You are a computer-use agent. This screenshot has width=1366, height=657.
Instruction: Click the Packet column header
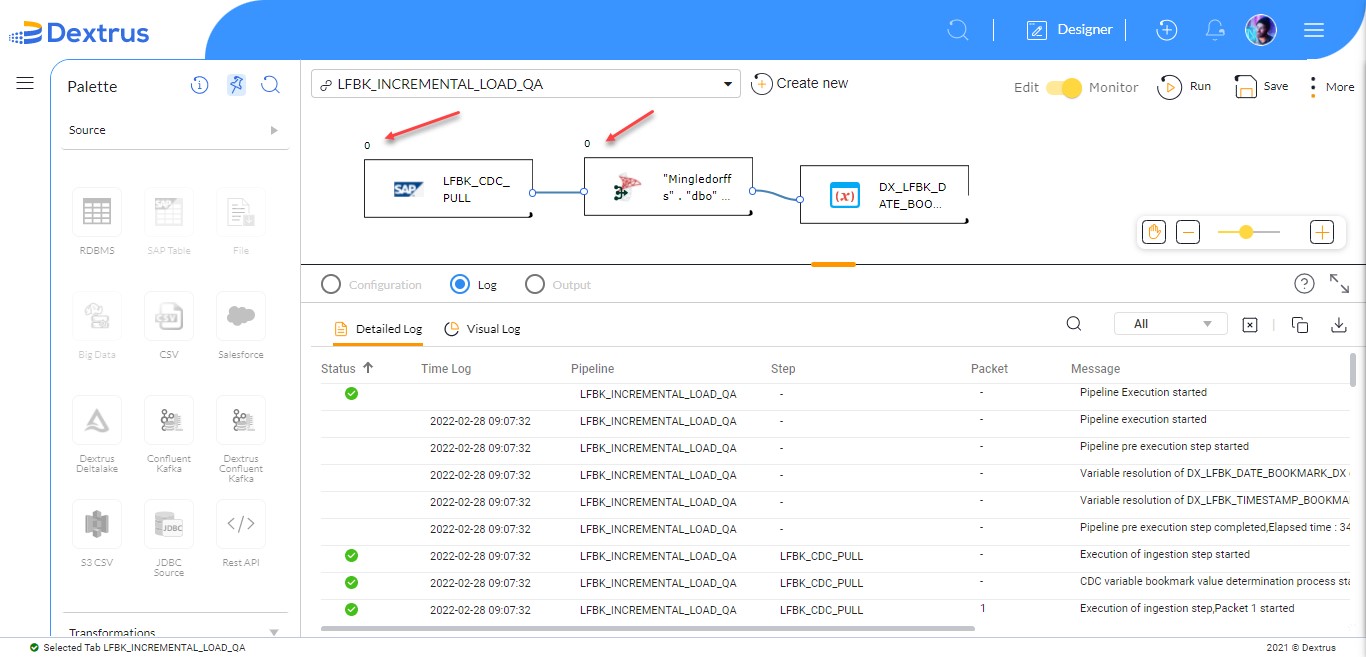[990, 369]
